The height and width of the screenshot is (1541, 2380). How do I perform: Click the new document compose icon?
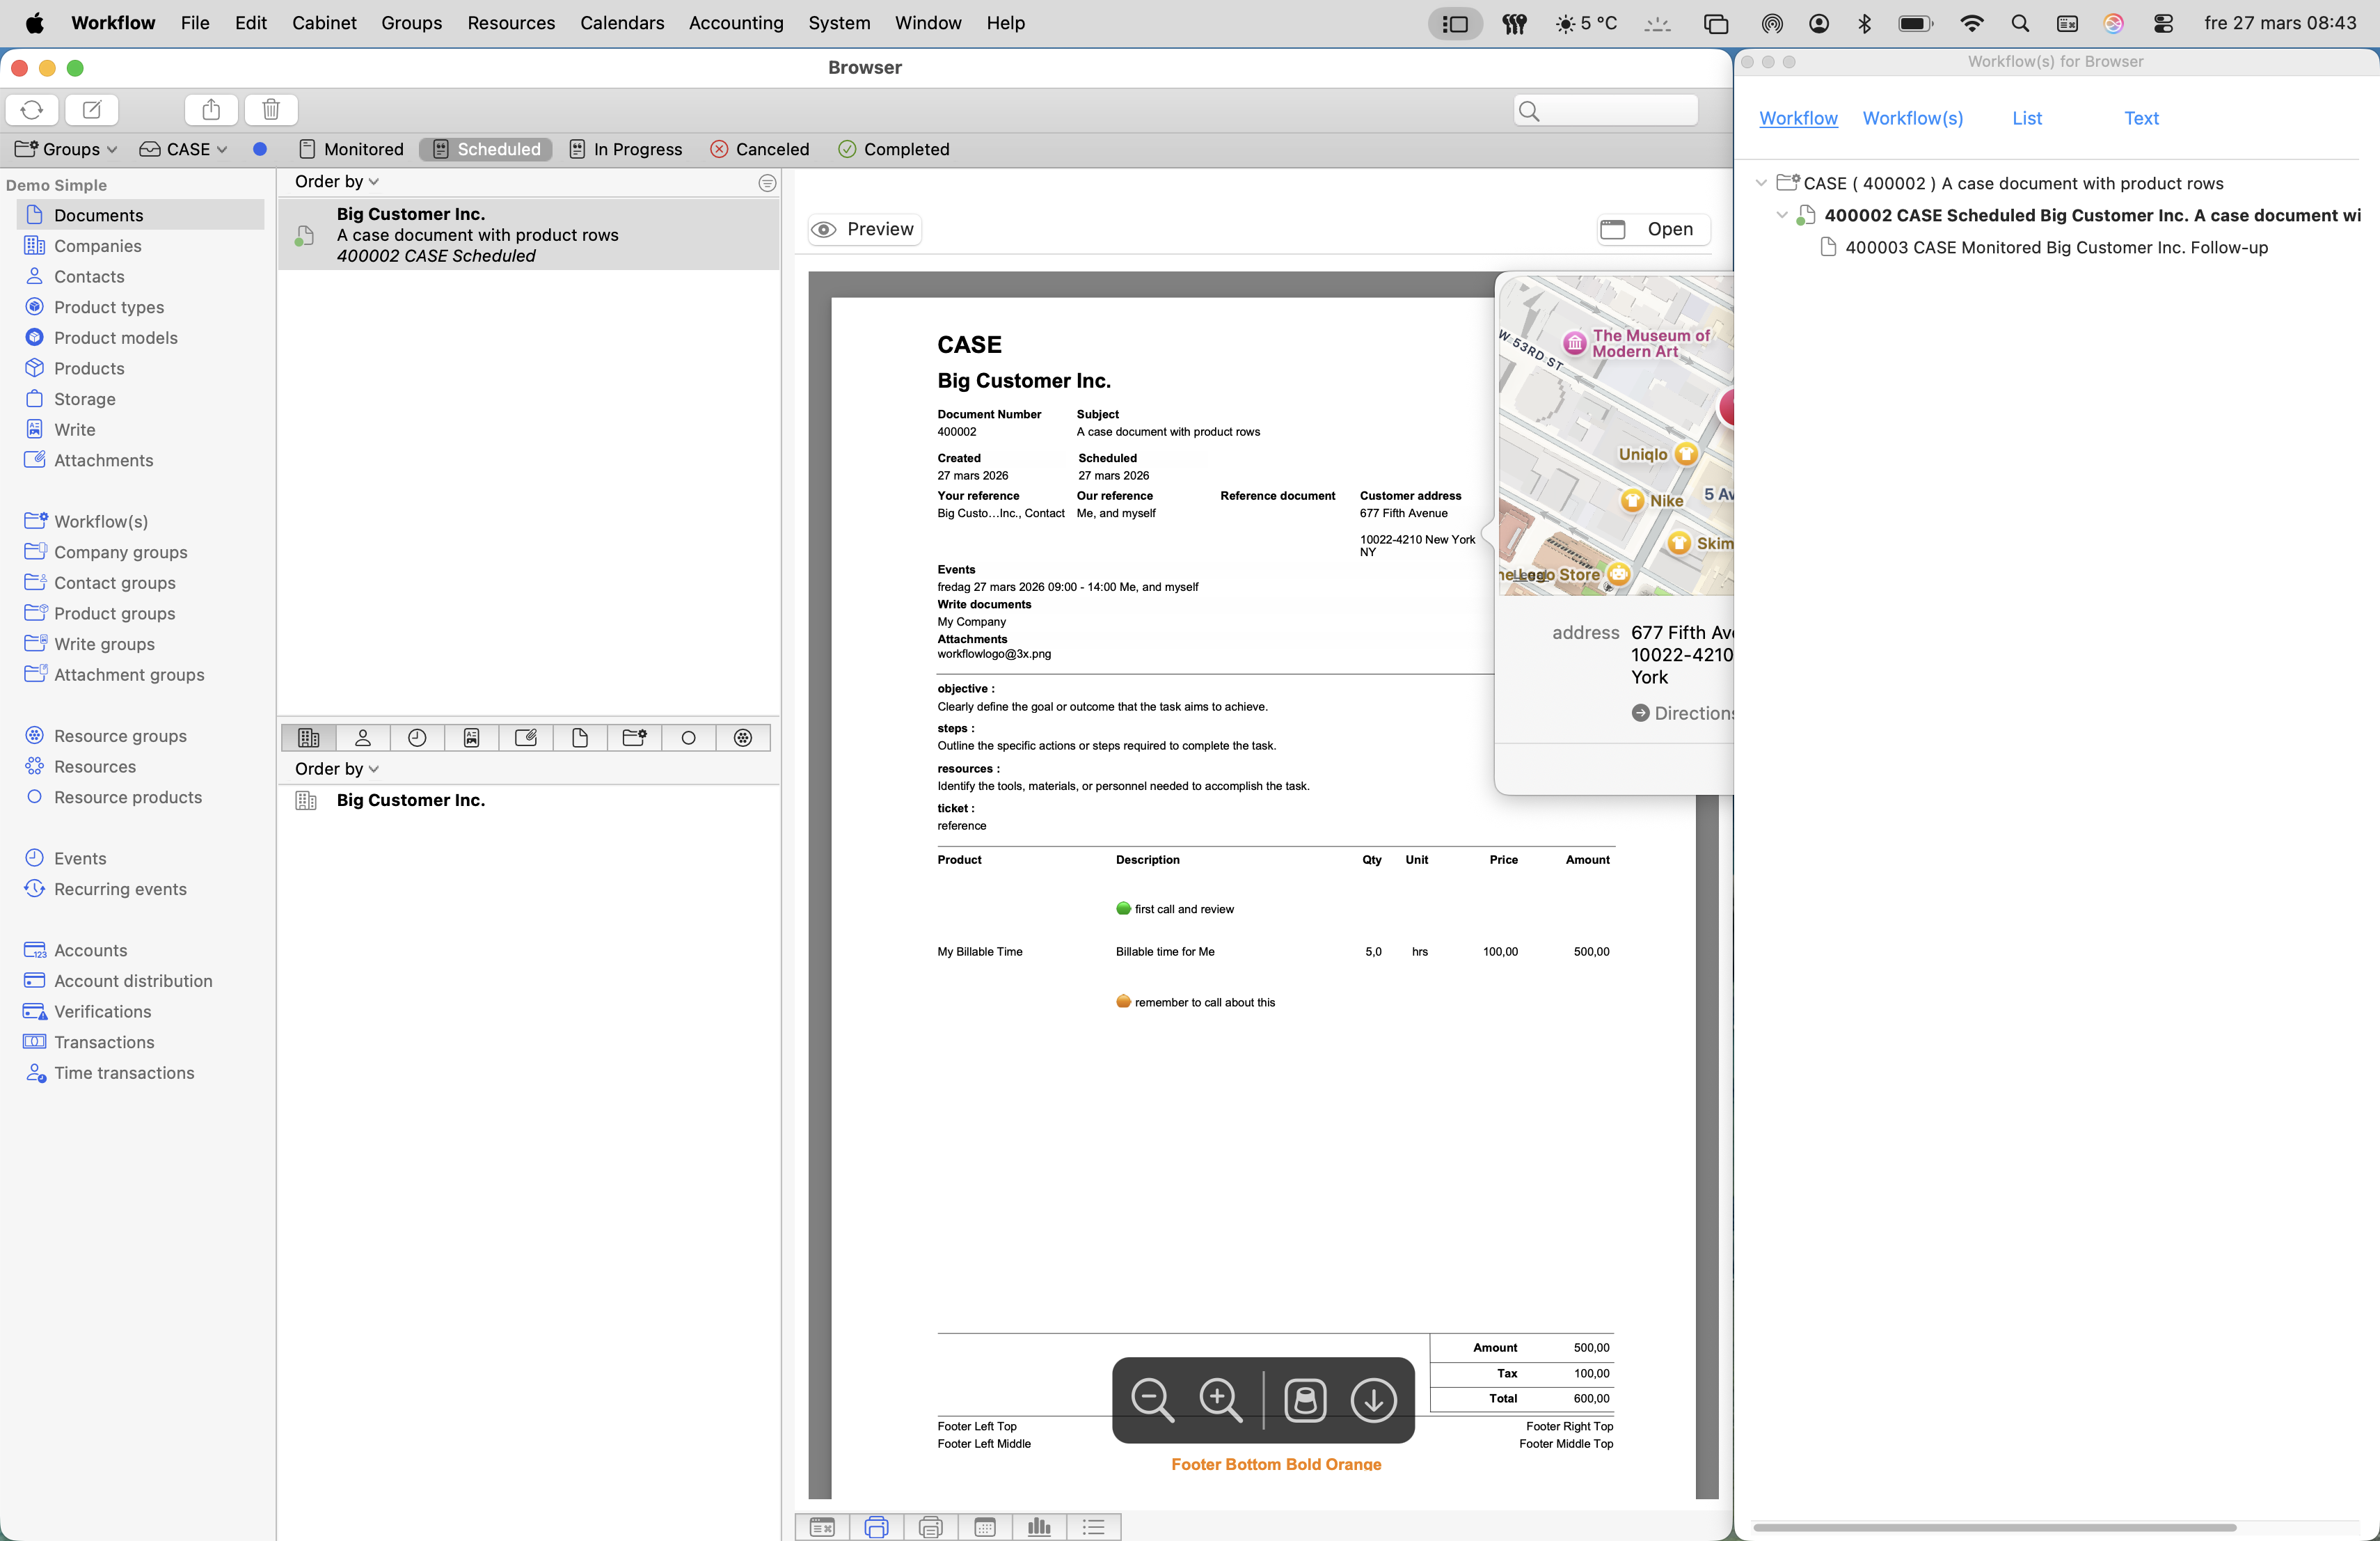point(92,109)
